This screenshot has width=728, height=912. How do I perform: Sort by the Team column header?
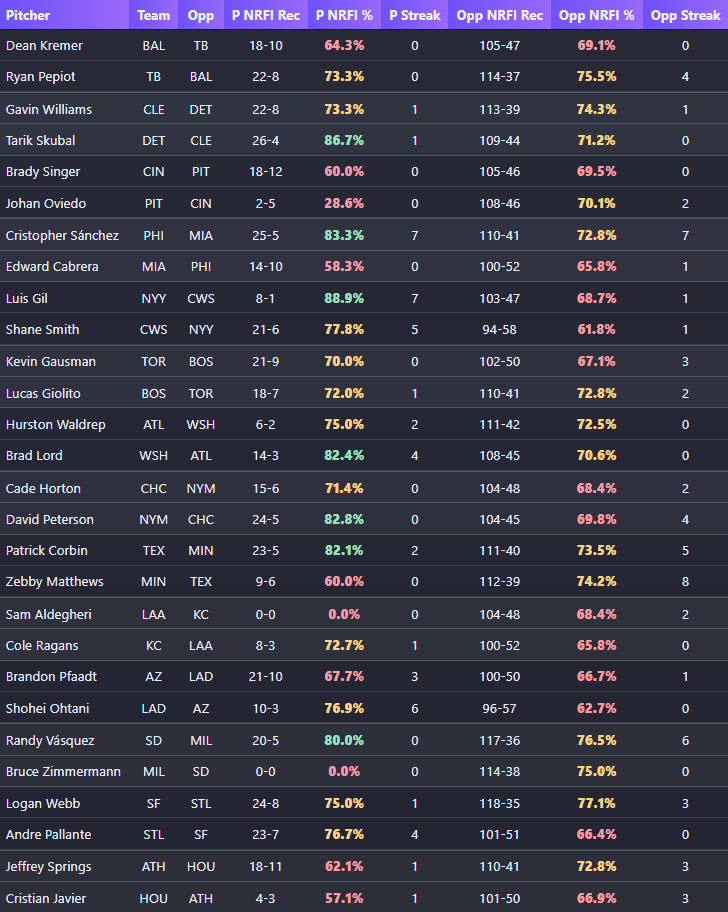pyautogui.click(x=154, y=15)
